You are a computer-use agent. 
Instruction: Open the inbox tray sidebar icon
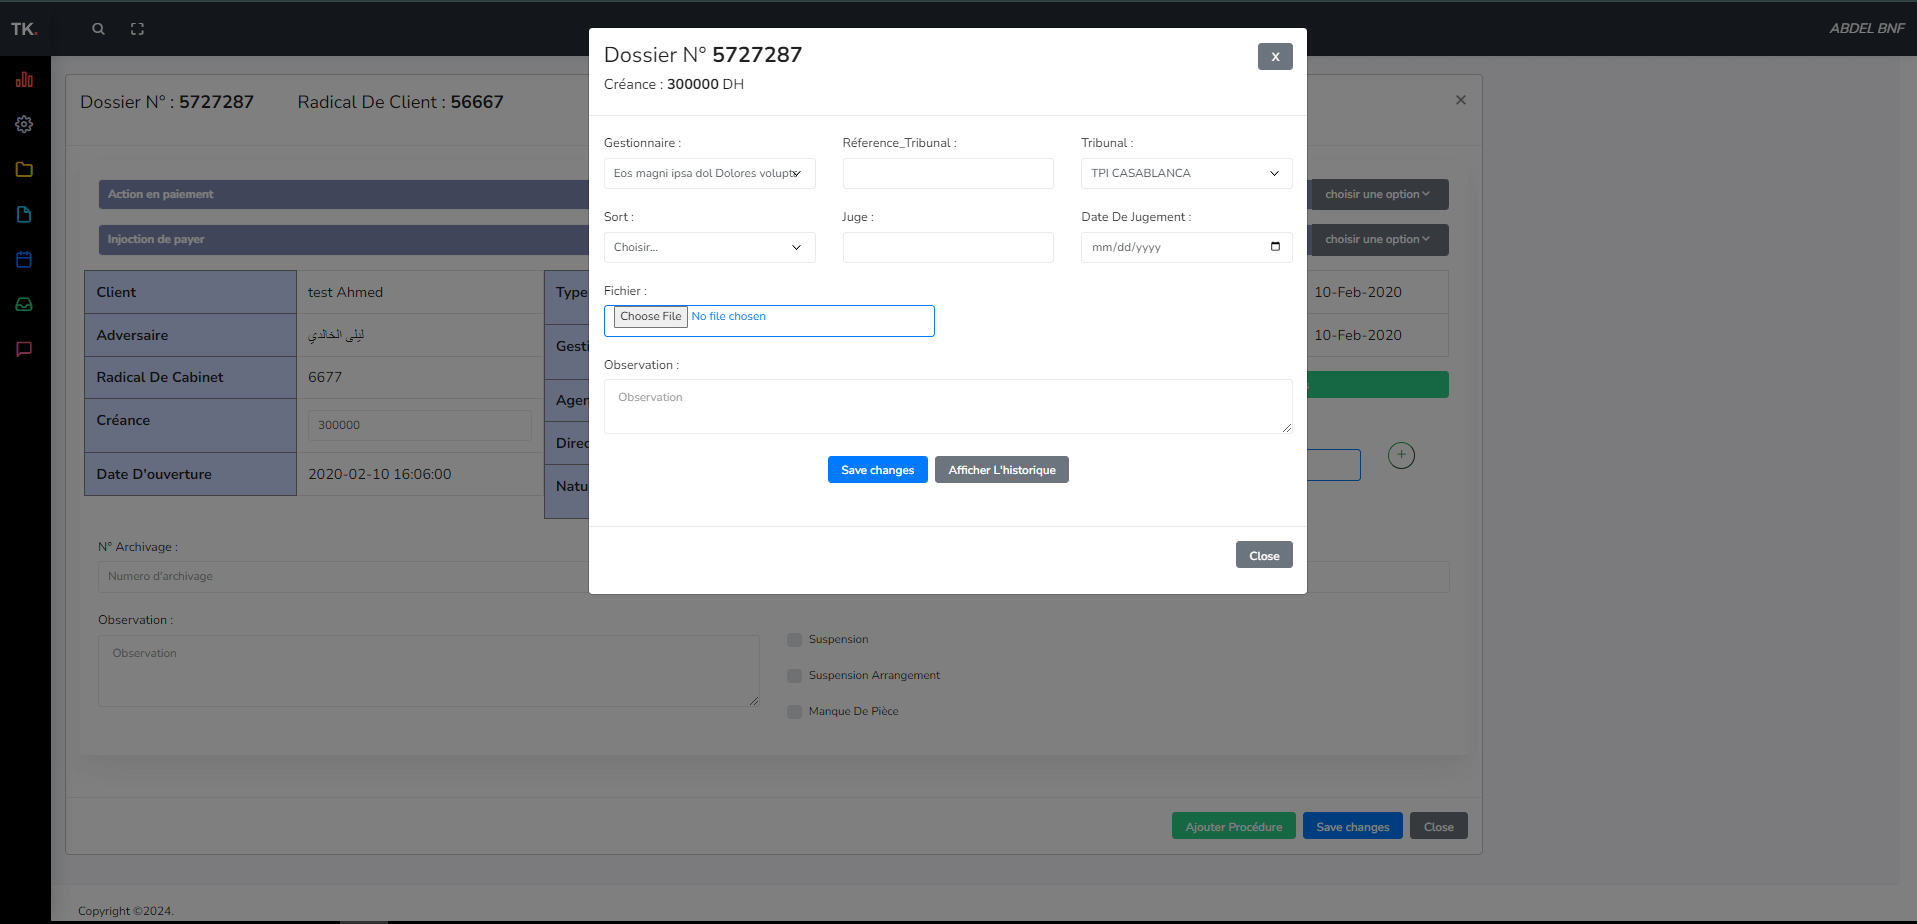click(24, 304)
